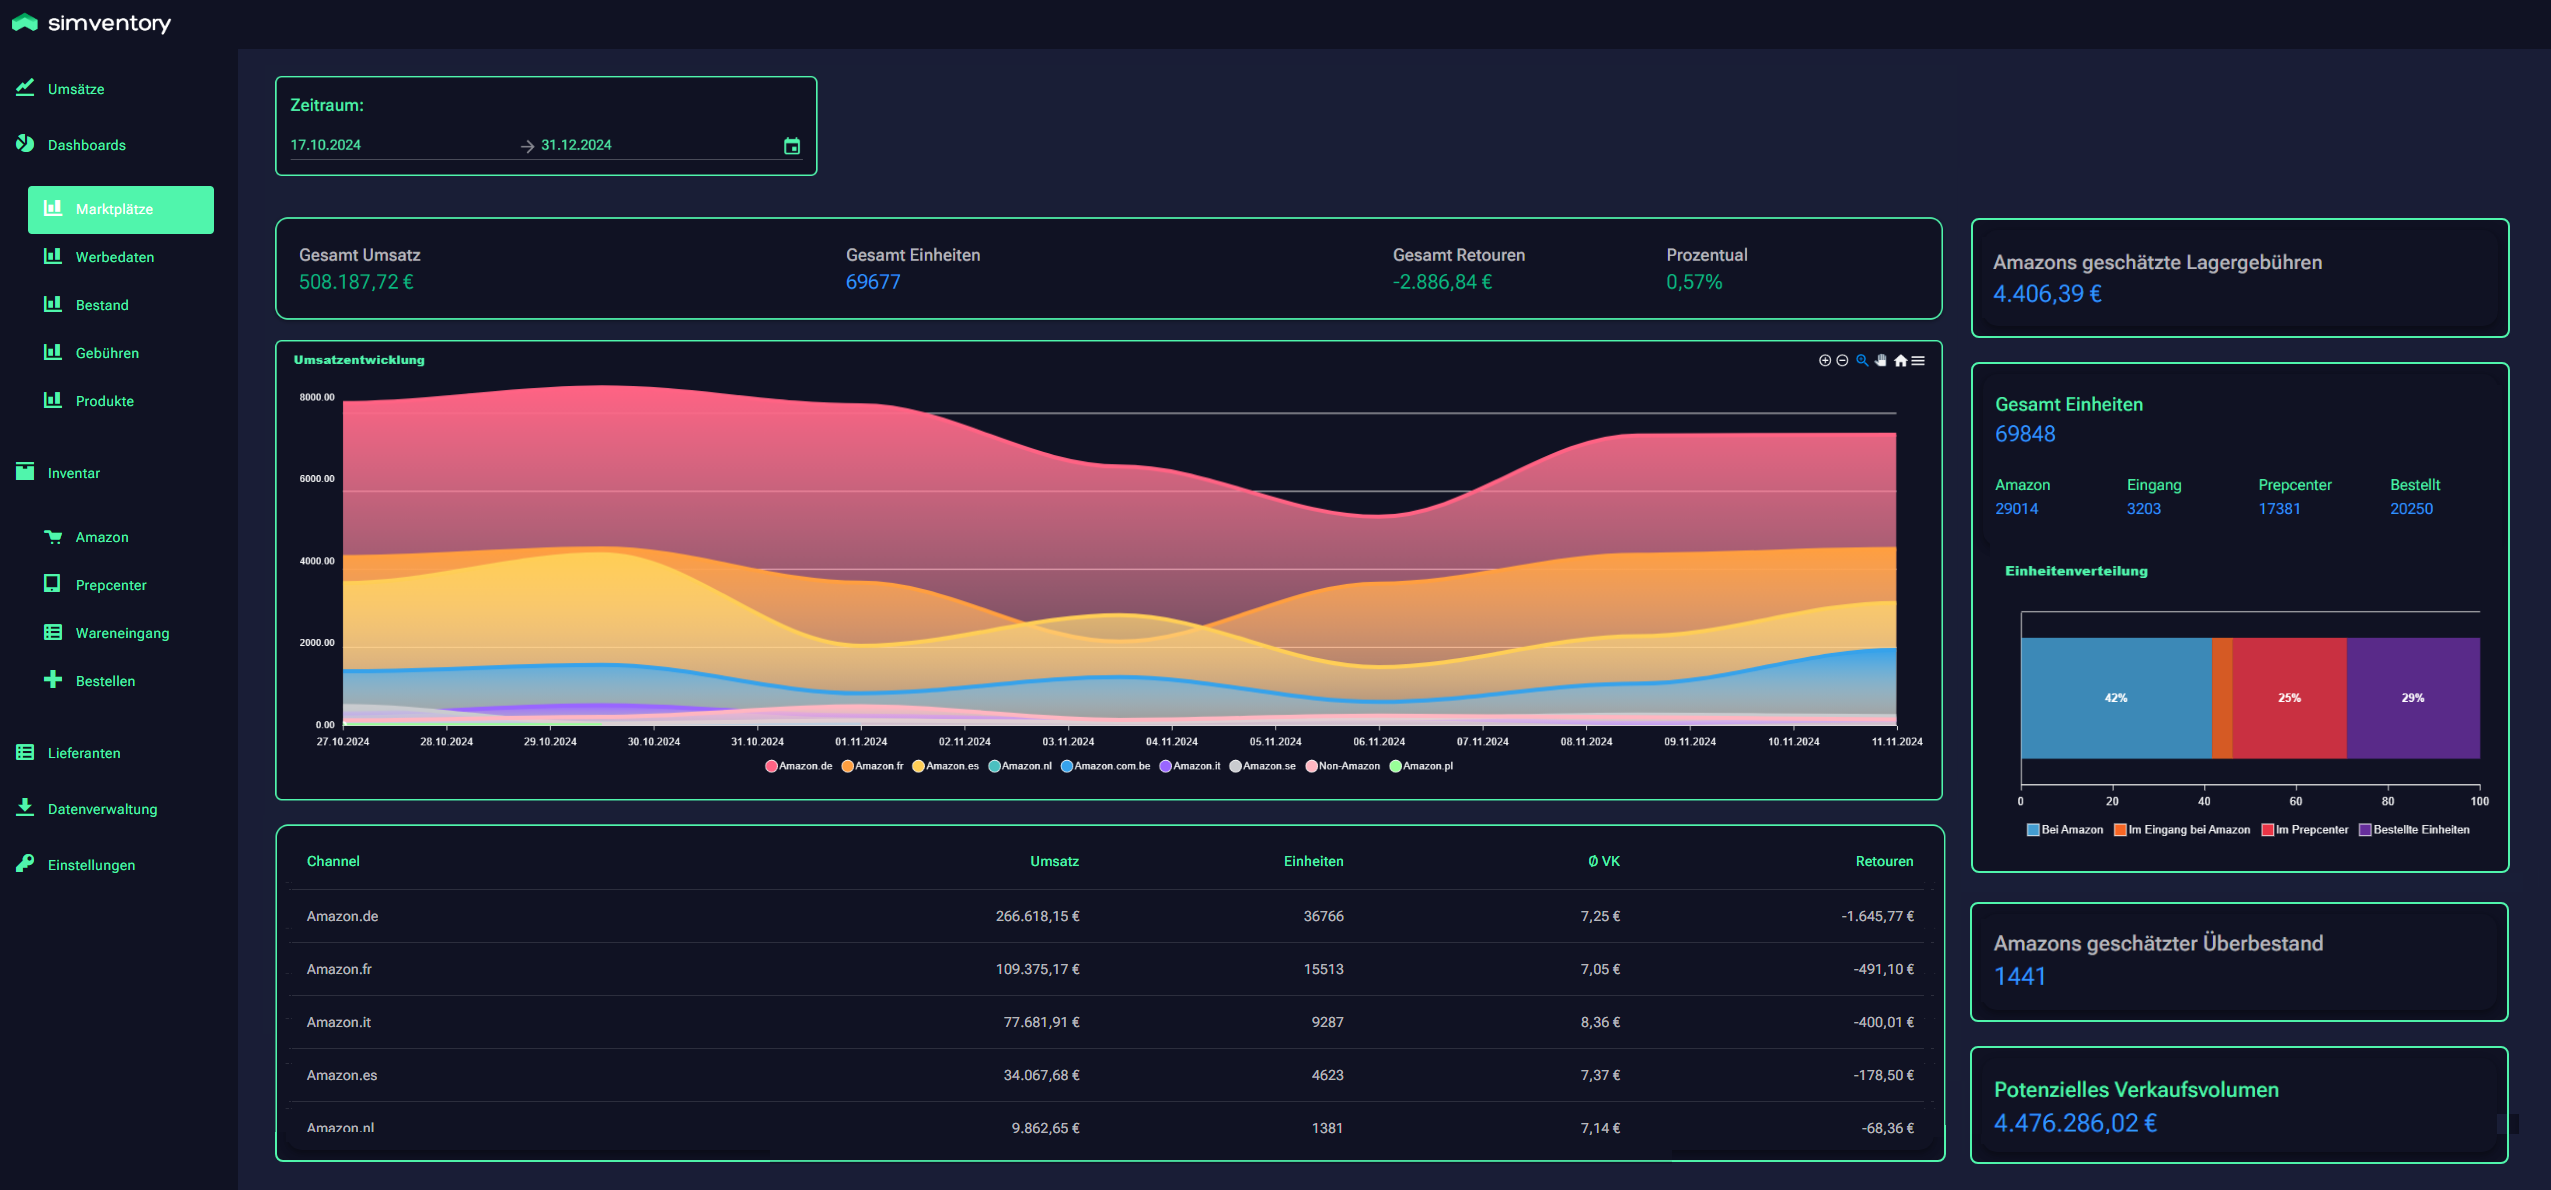Screen dimensions: 2551x1190
Task: Go to Lieferanten page
Action: (83, 753)
